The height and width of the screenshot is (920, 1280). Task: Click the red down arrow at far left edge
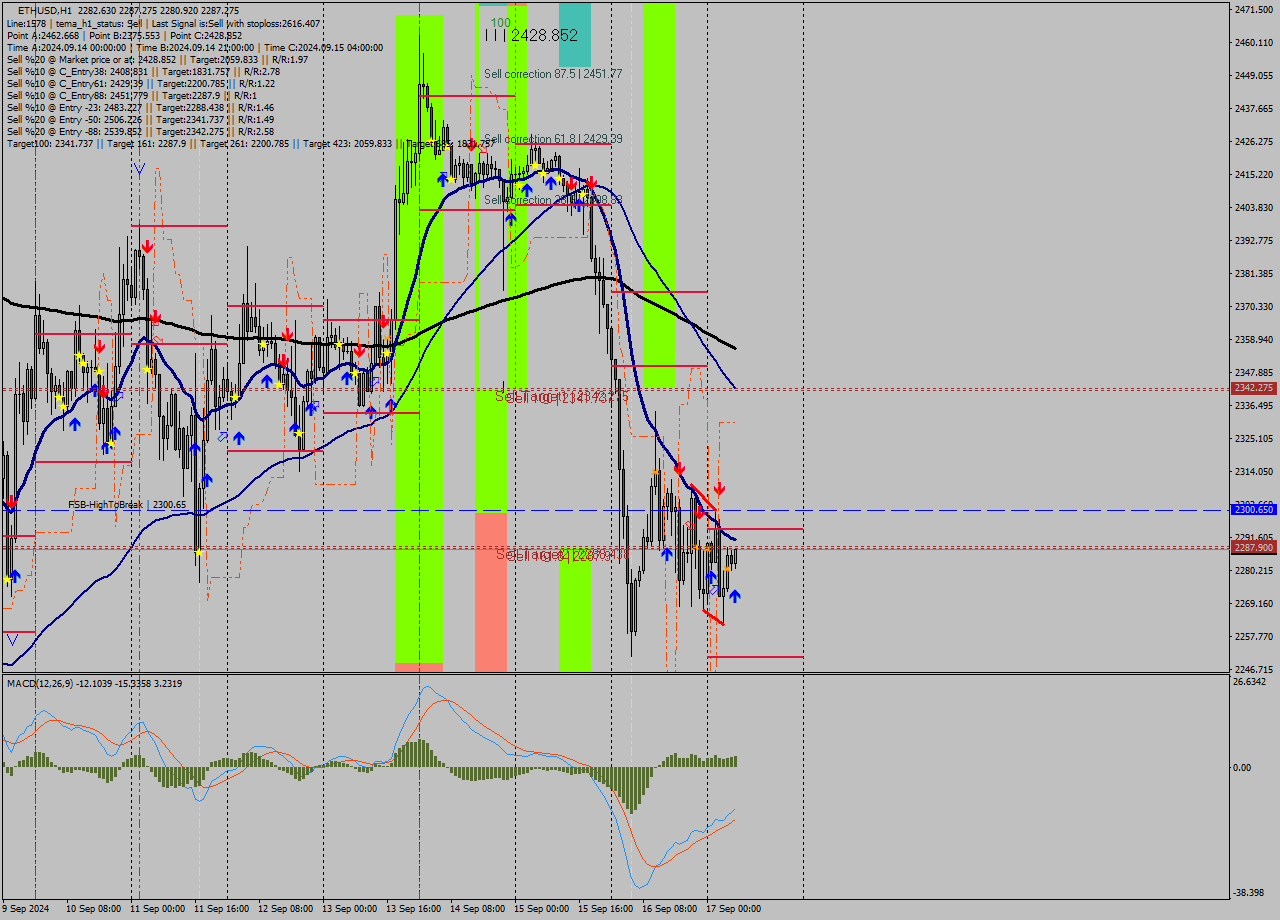coord(10,502)
